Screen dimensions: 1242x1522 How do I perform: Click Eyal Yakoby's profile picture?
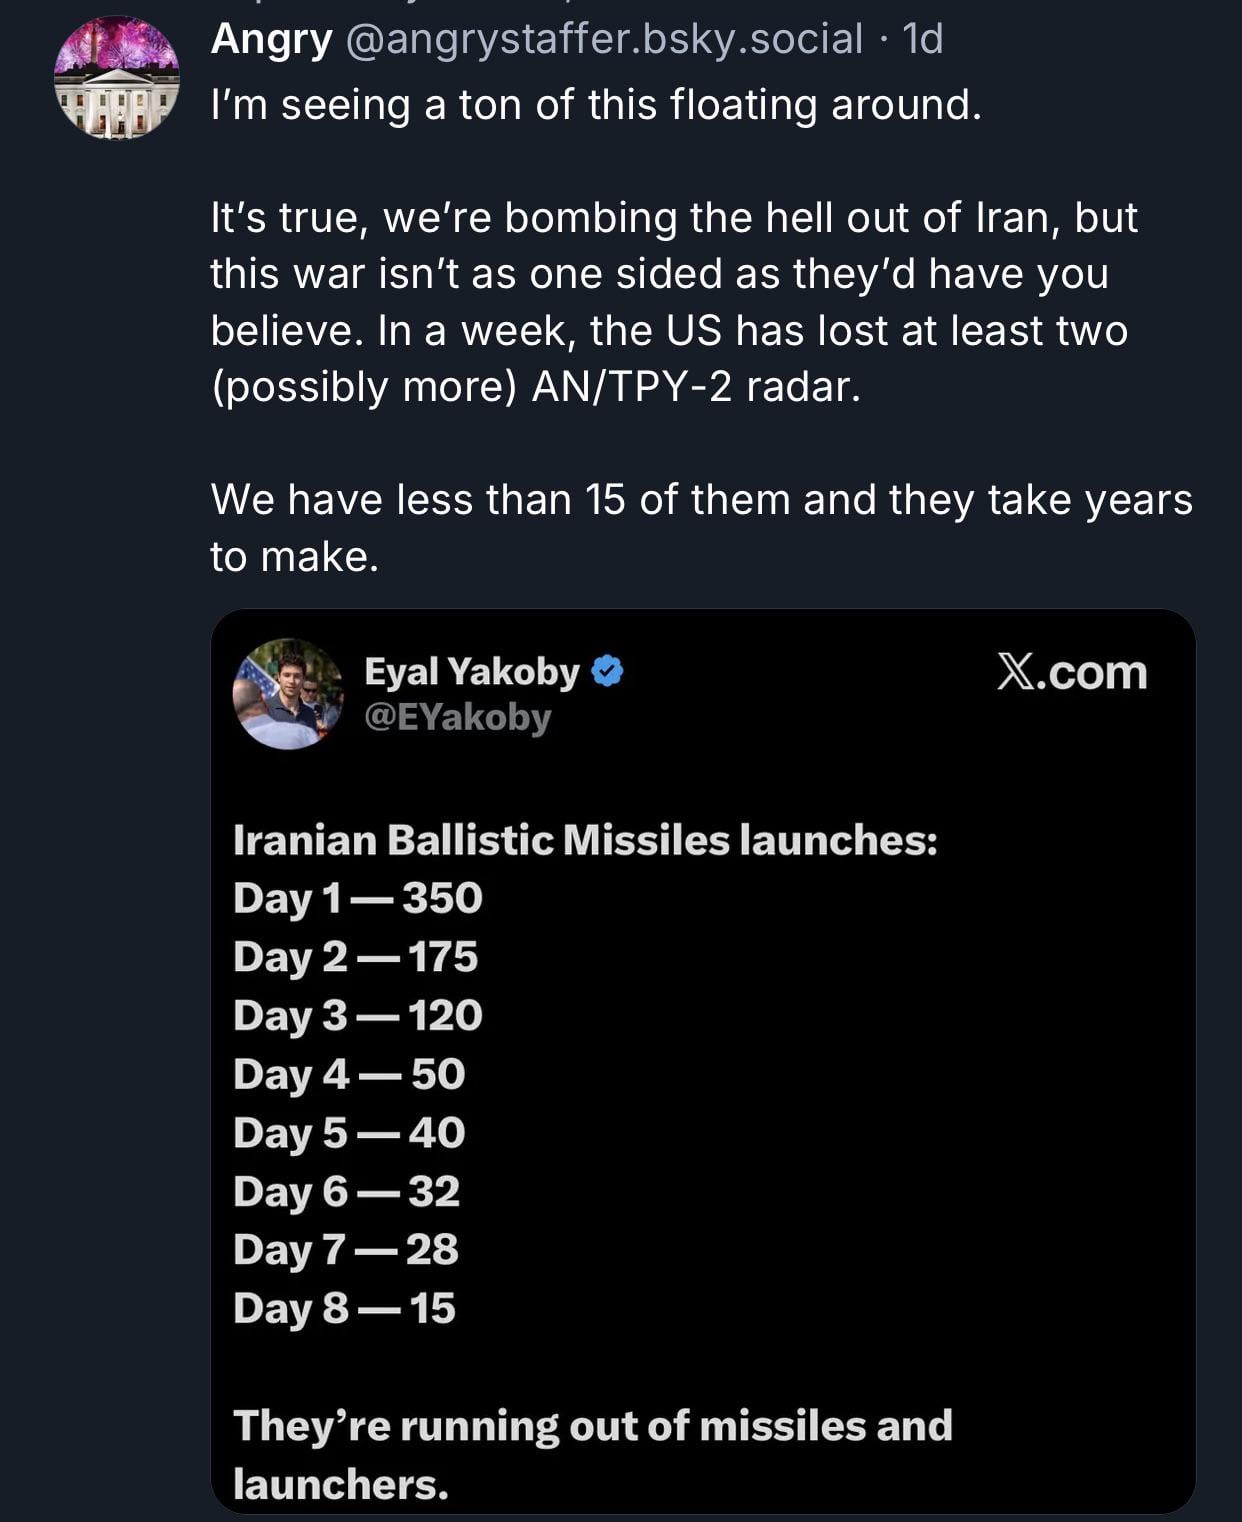(x=288, y=694)
